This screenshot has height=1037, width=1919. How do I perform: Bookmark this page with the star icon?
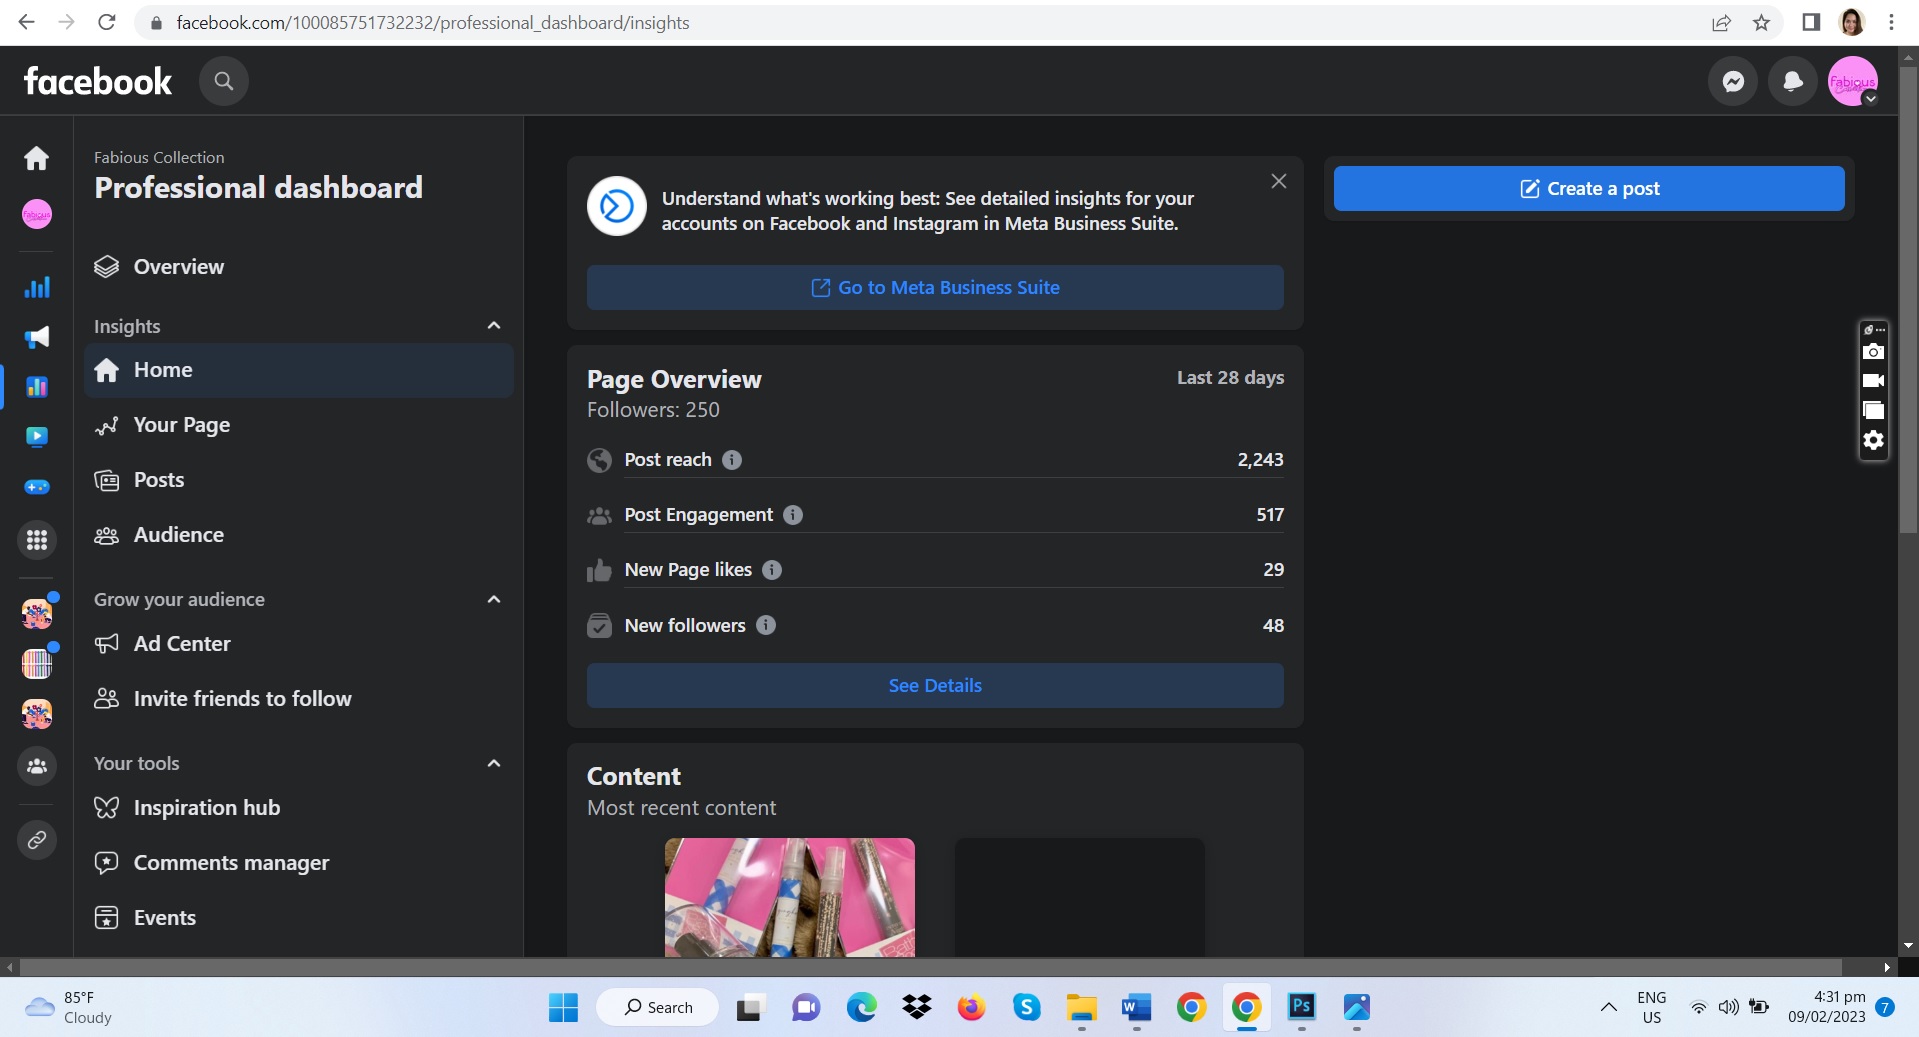(1762, 22)
